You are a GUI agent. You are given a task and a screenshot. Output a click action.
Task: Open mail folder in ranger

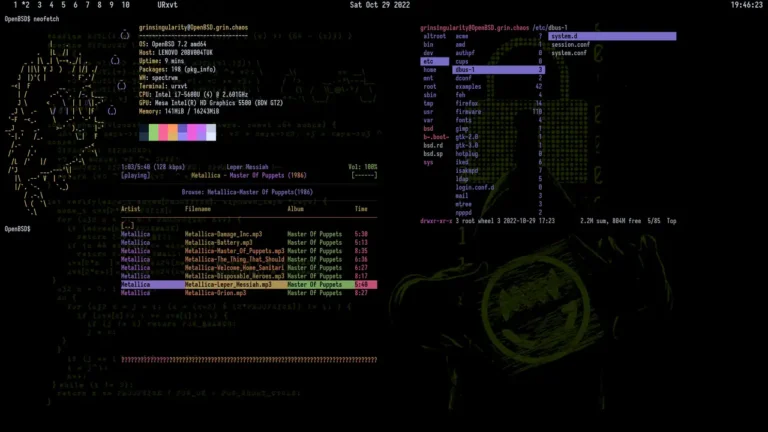pos(462,195)
